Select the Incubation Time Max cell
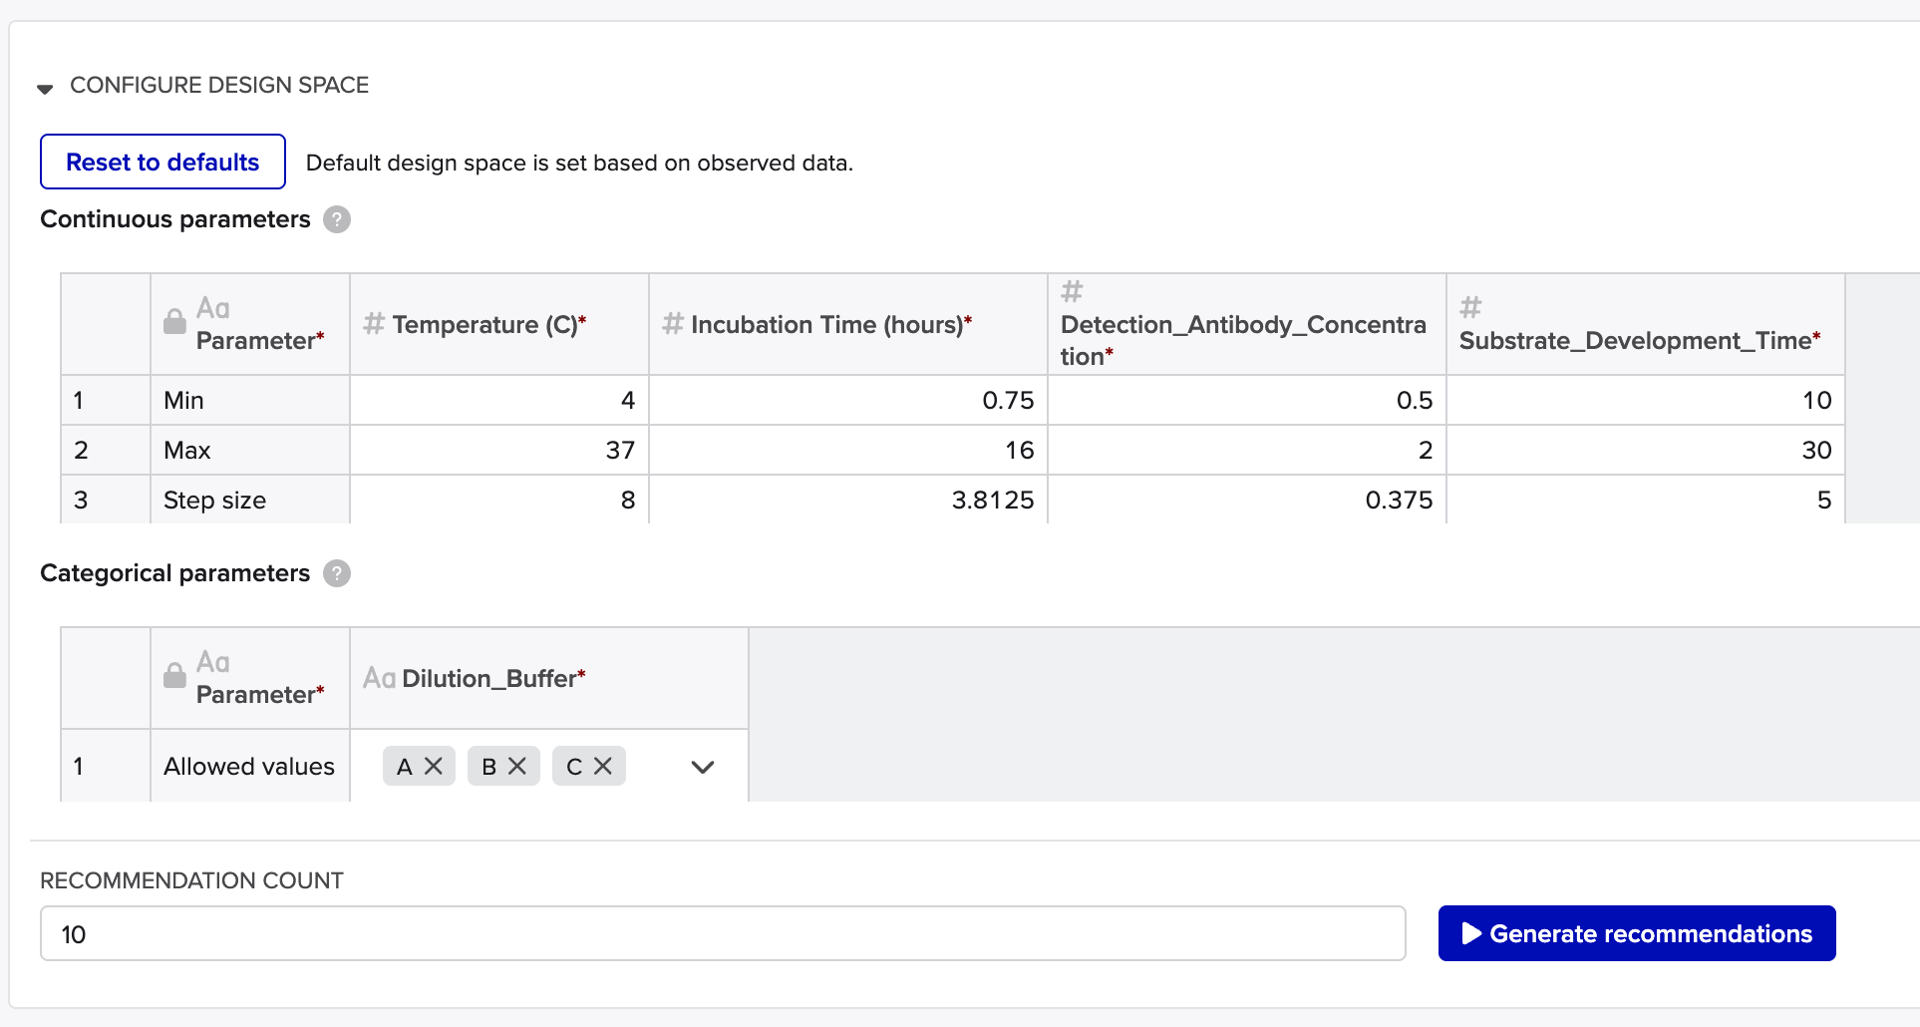Screen dimensions: 1920x1027 (x=847, y=450)
